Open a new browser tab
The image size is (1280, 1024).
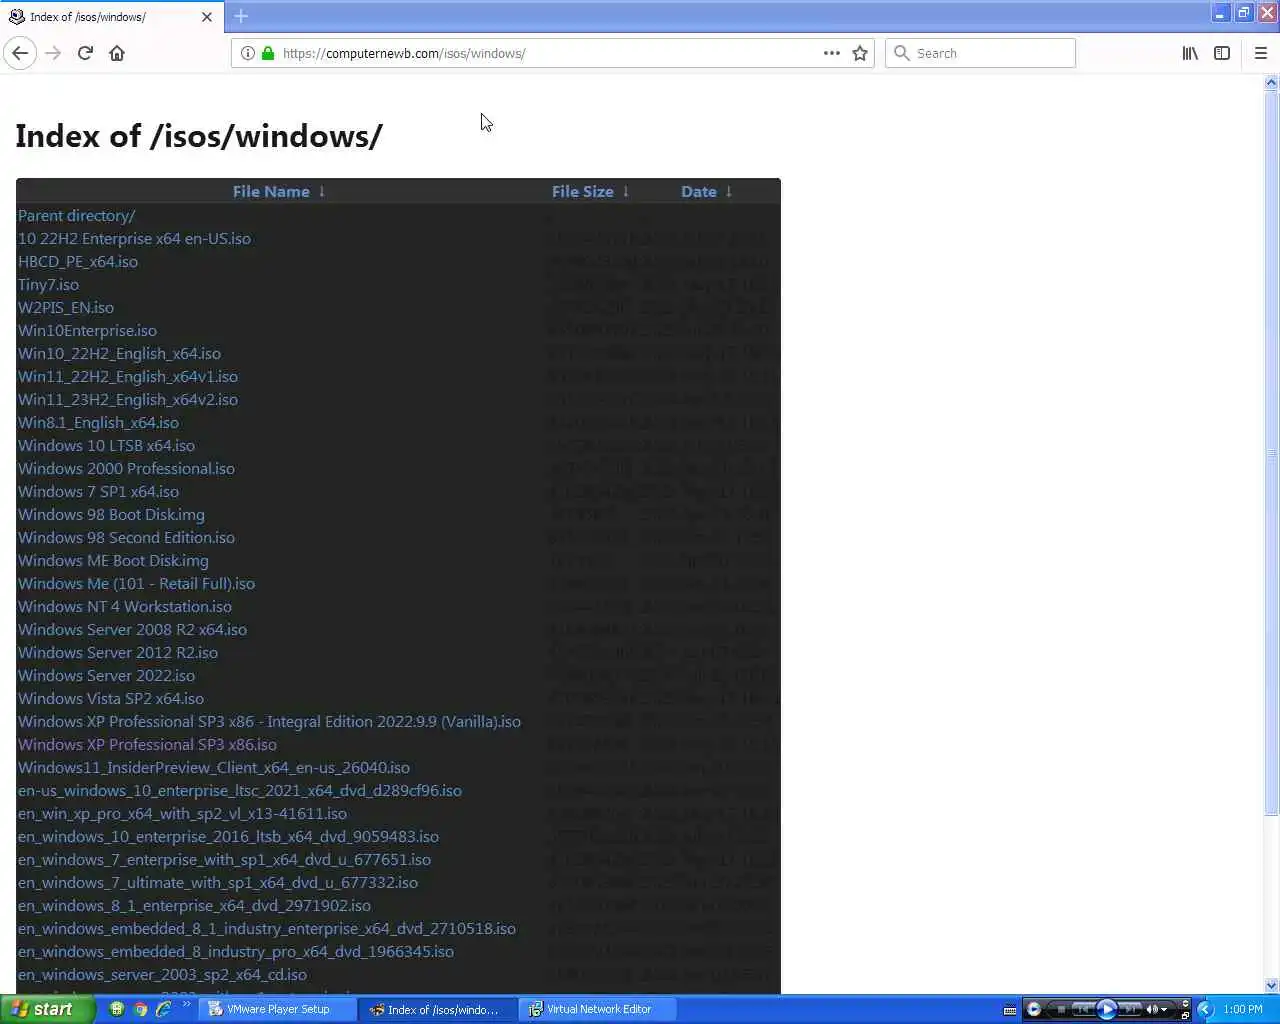[x=241, y=16]
